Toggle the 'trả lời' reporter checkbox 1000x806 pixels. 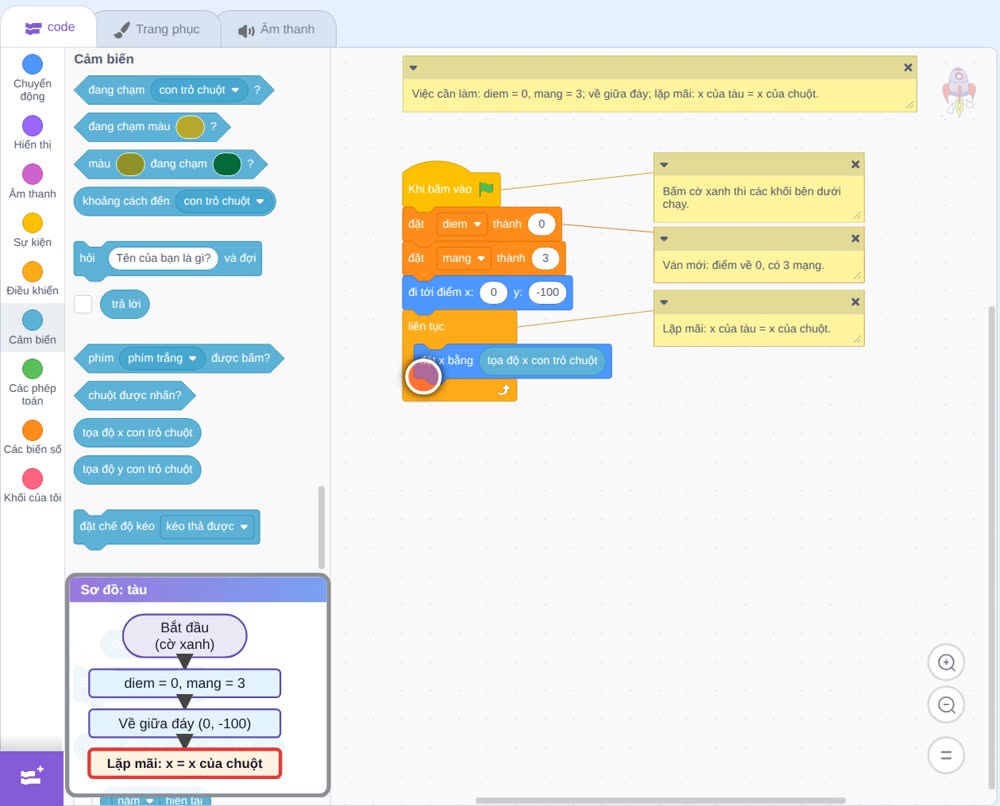[x=83, y=304]
